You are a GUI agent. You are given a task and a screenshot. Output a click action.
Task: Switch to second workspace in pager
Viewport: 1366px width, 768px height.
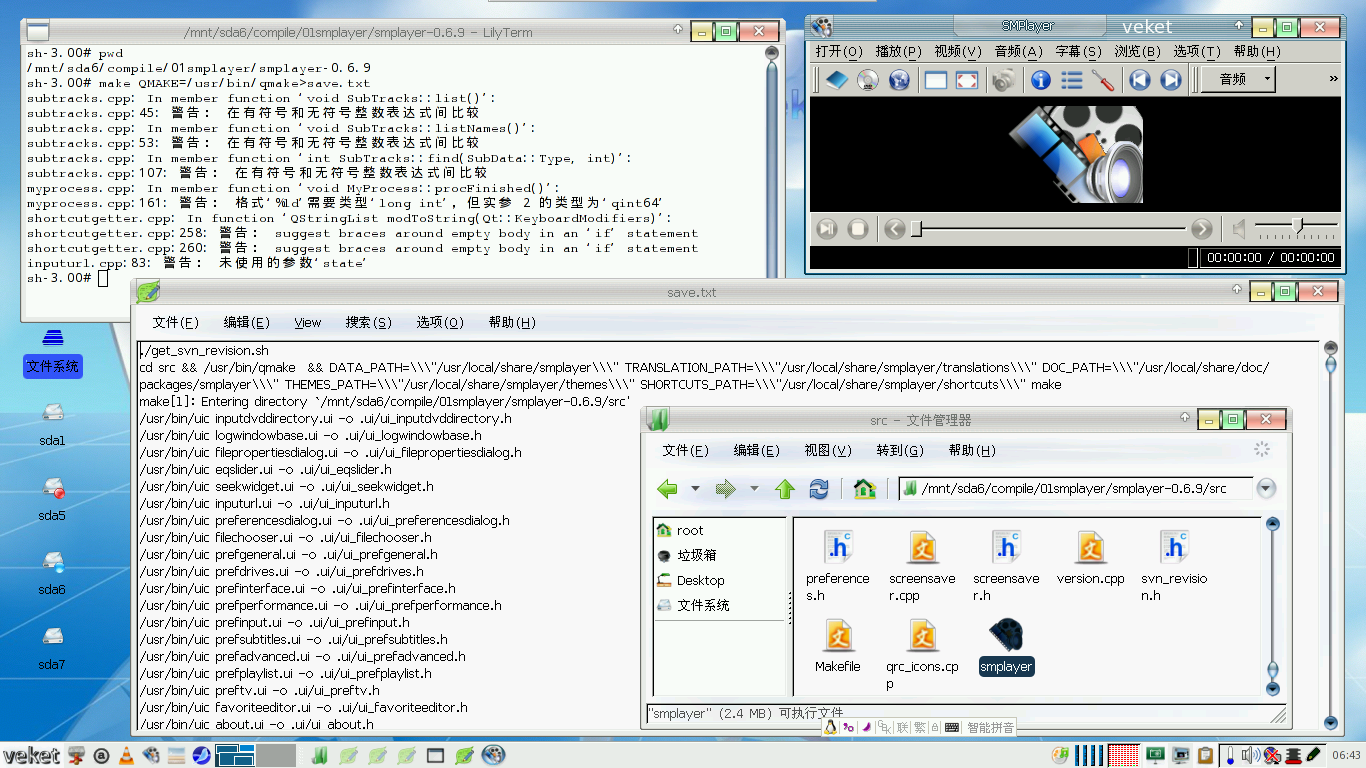click(277, 755)
